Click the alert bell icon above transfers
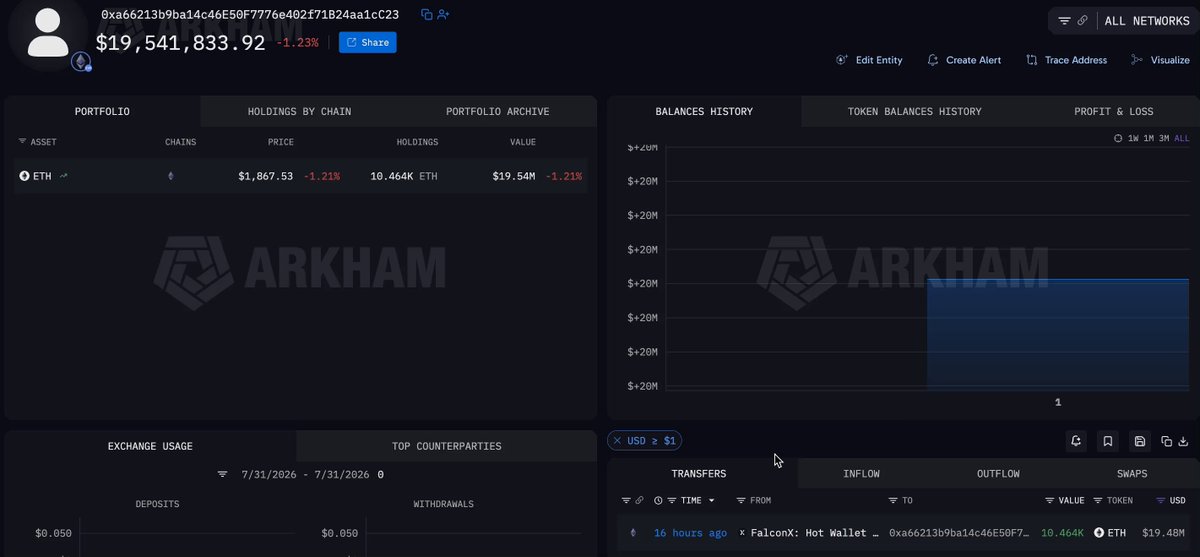Image resolution: width=1200 pixels, height=557 pixels. (x=1076, y=440)
